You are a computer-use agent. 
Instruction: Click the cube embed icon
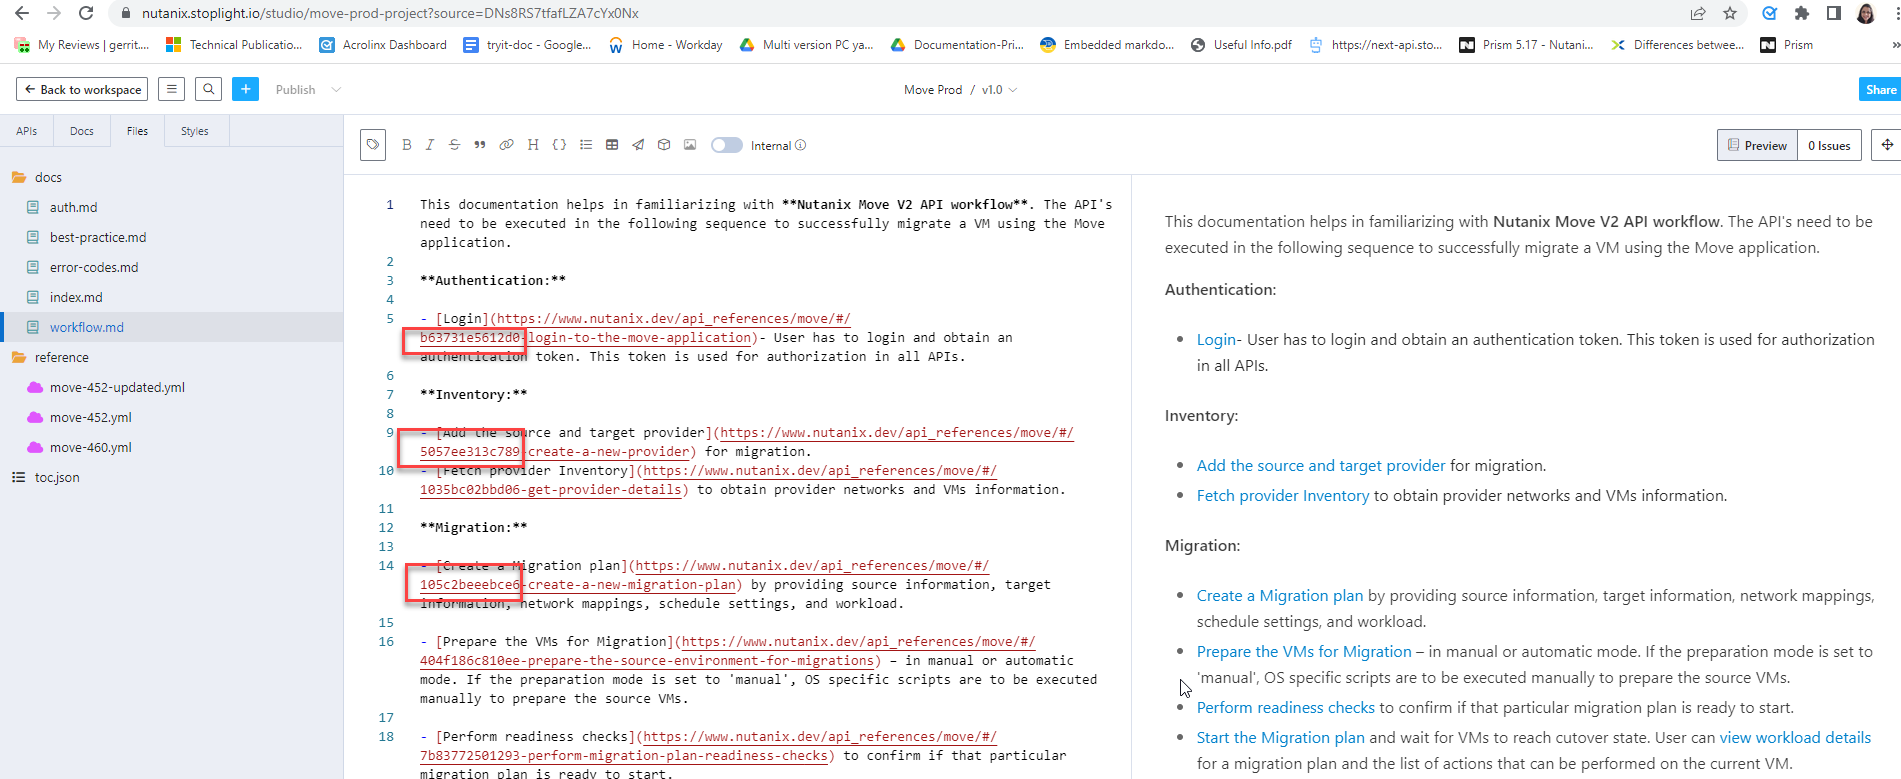pyautogui.click(x=664, y=145)
